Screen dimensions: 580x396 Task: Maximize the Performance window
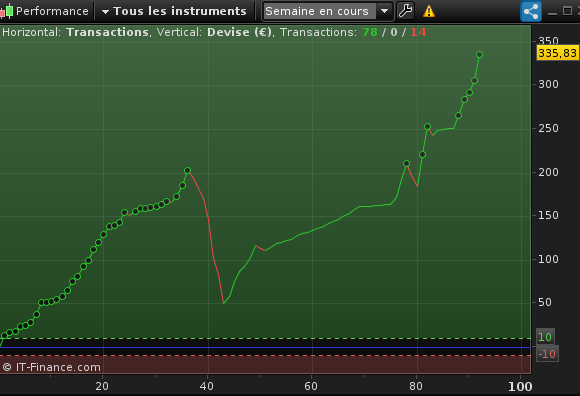[567, 11]
